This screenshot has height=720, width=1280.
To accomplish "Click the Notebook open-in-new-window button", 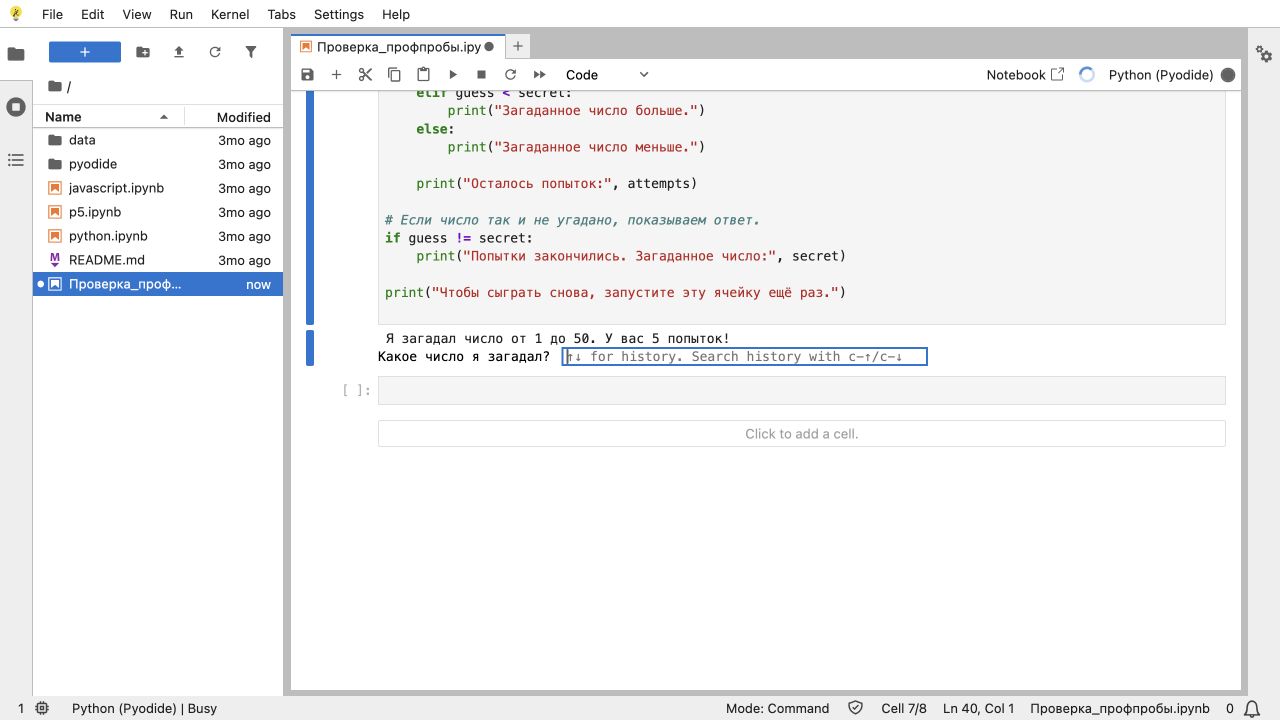I will [1025, 75].
